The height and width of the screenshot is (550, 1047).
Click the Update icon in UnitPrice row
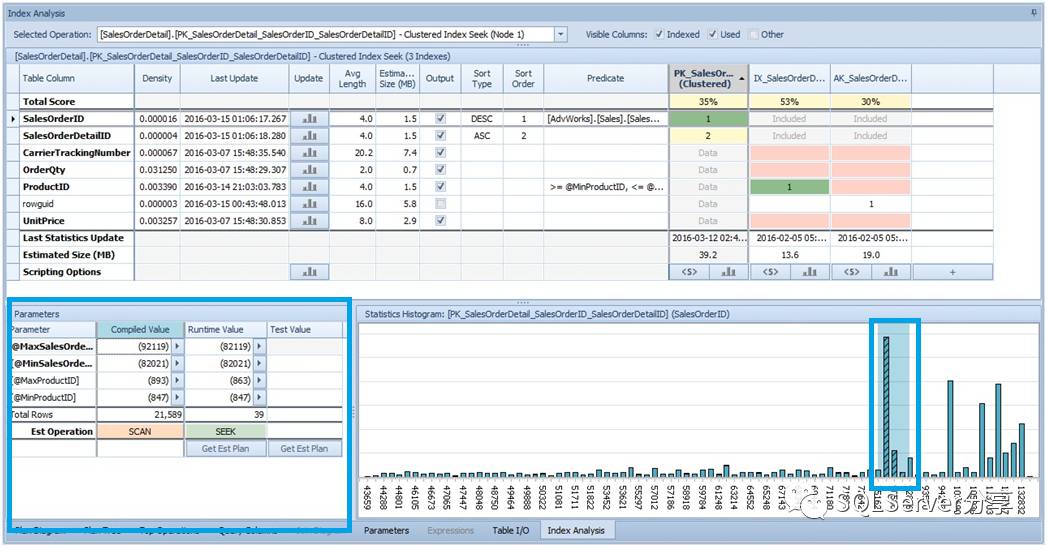pos(308,221)
